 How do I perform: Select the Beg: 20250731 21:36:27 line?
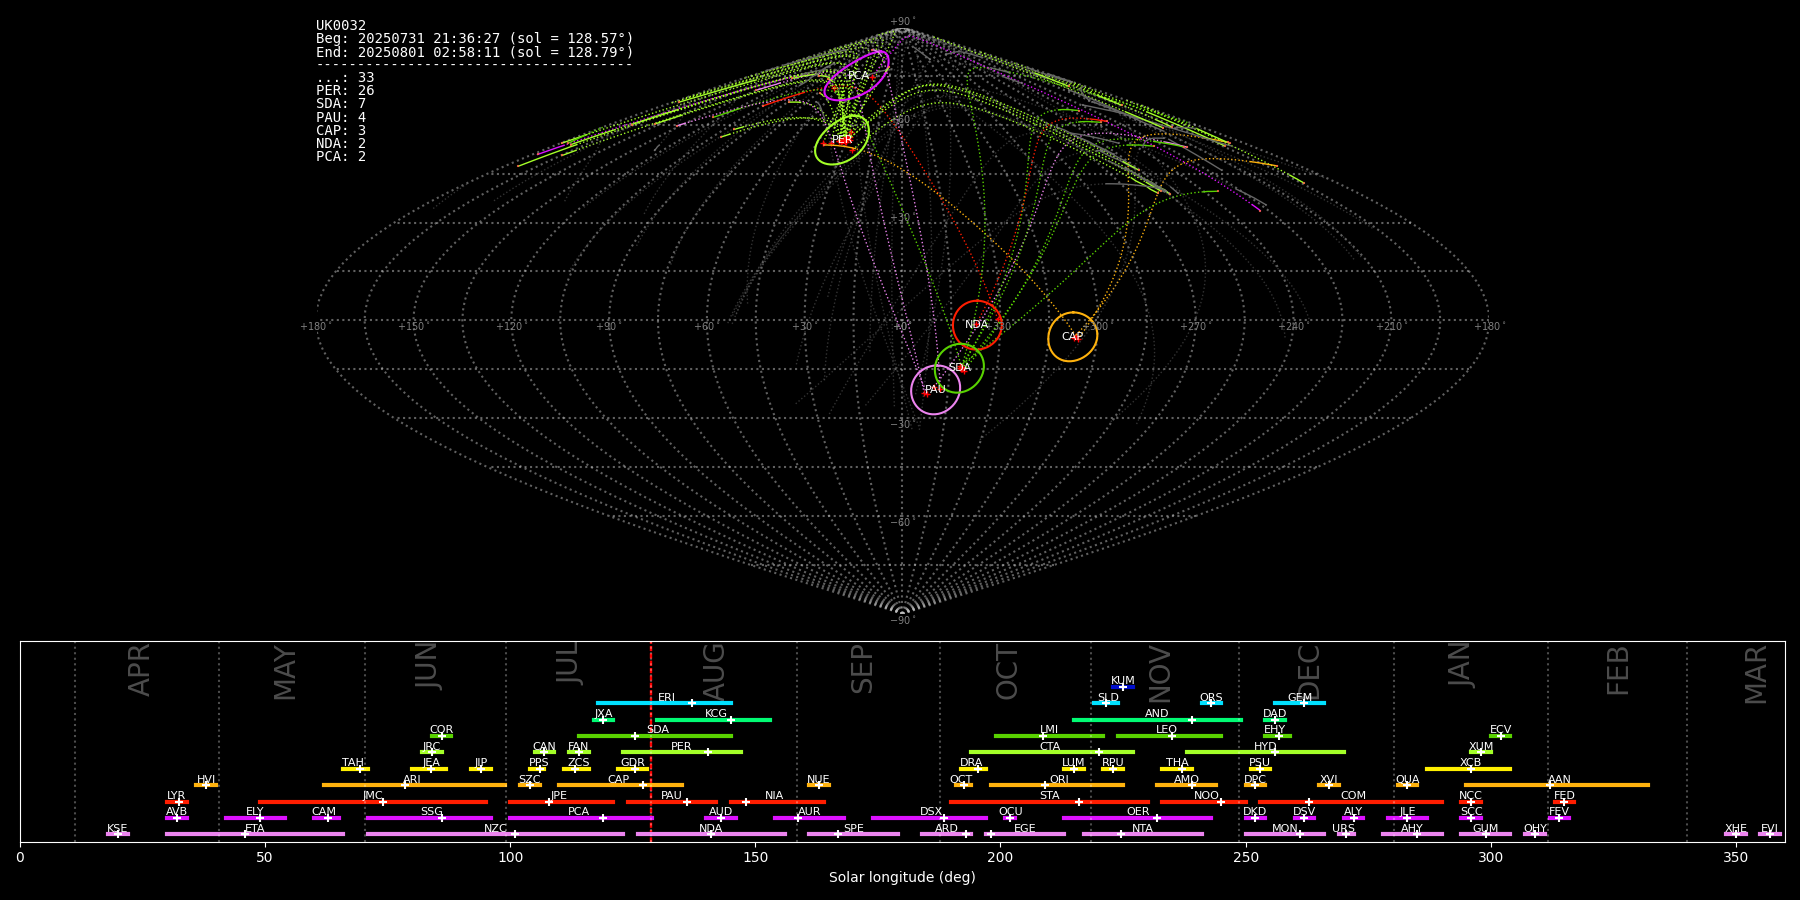pos(475,39)
